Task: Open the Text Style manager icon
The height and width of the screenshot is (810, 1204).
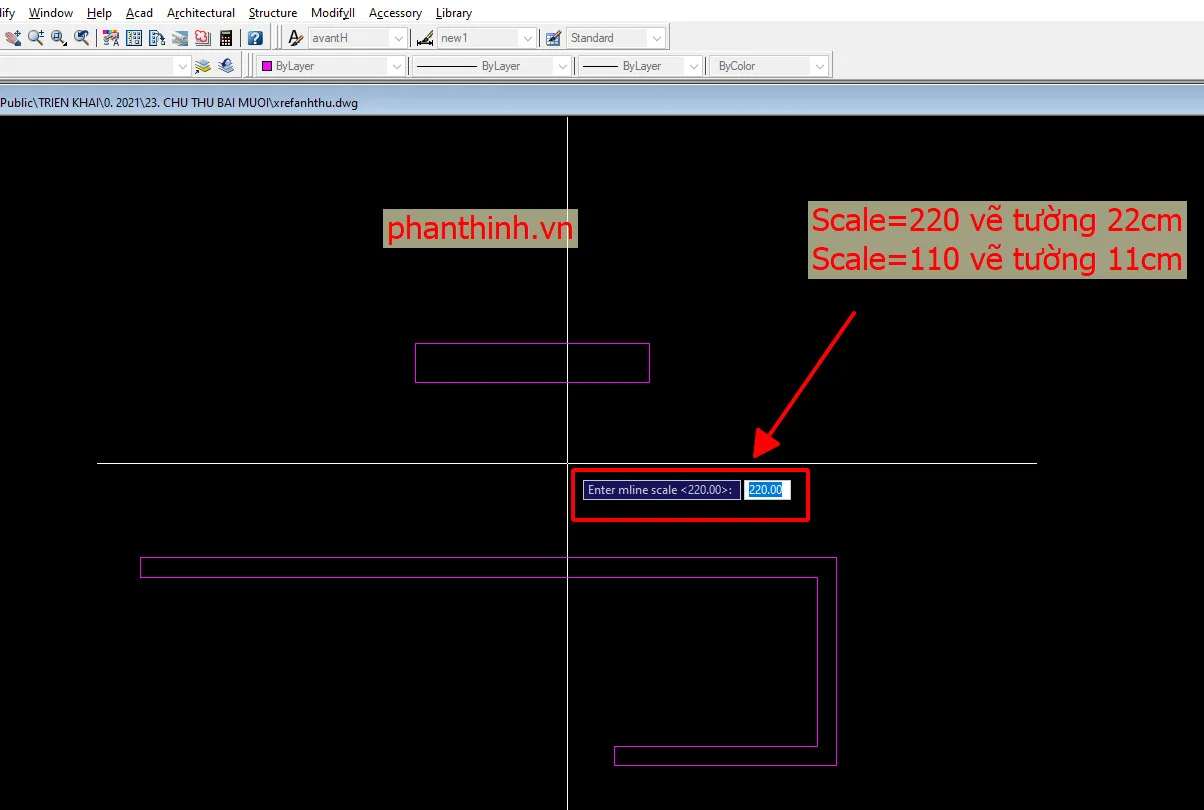Action: pos(296,38)
